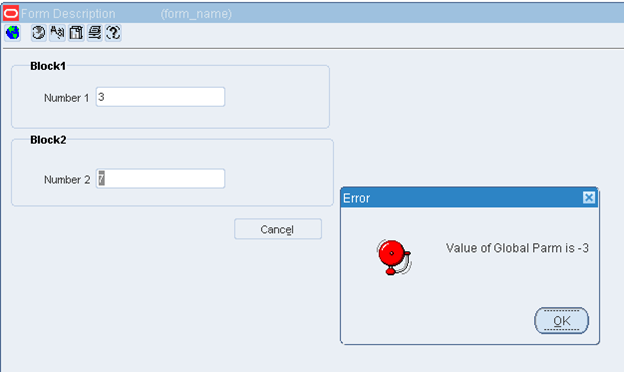Click the 'Number 2' label
Viewport: 624px width, 372px height.
click(67, 180)
